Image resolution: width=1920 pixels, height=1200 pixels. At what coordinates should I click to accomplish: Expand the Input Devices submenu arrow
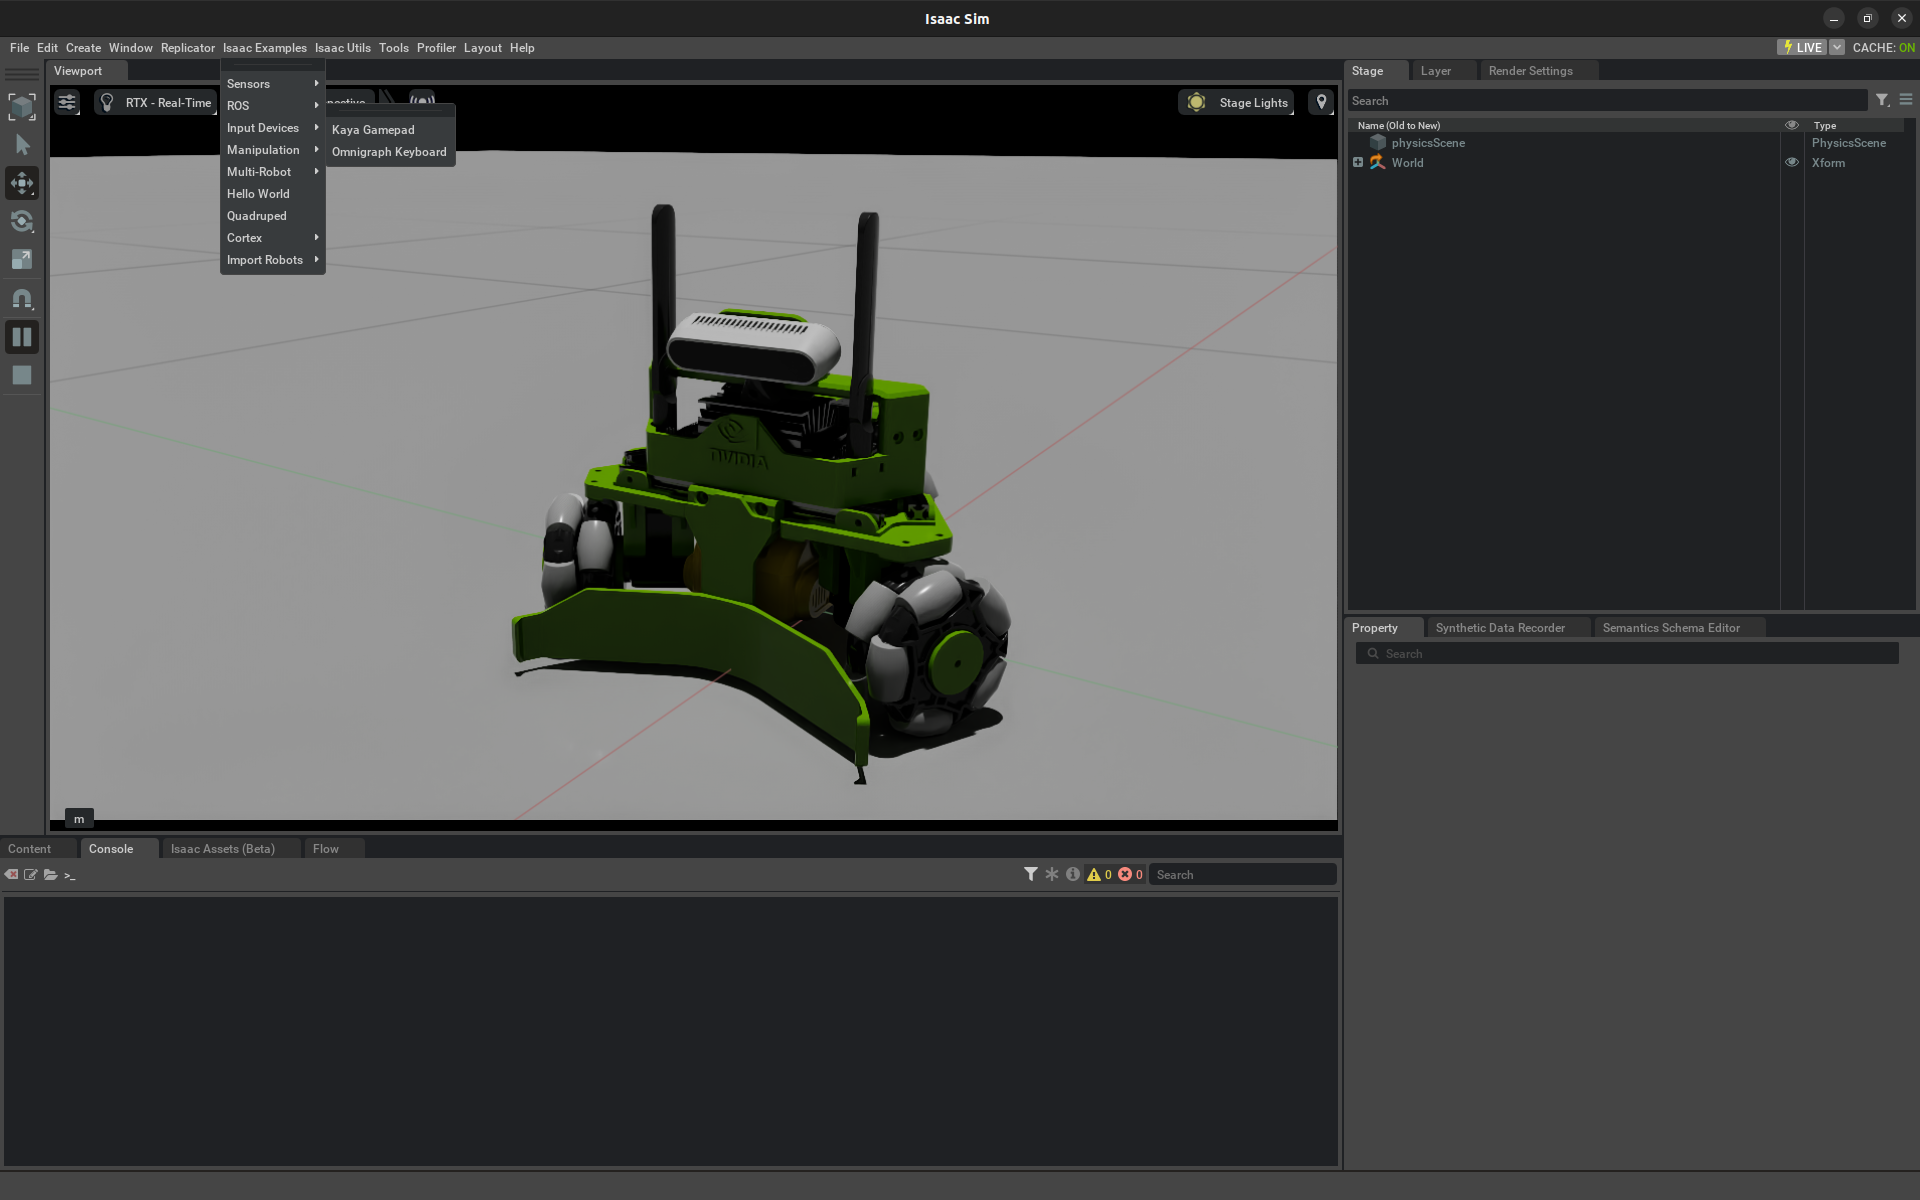[316, 127]
